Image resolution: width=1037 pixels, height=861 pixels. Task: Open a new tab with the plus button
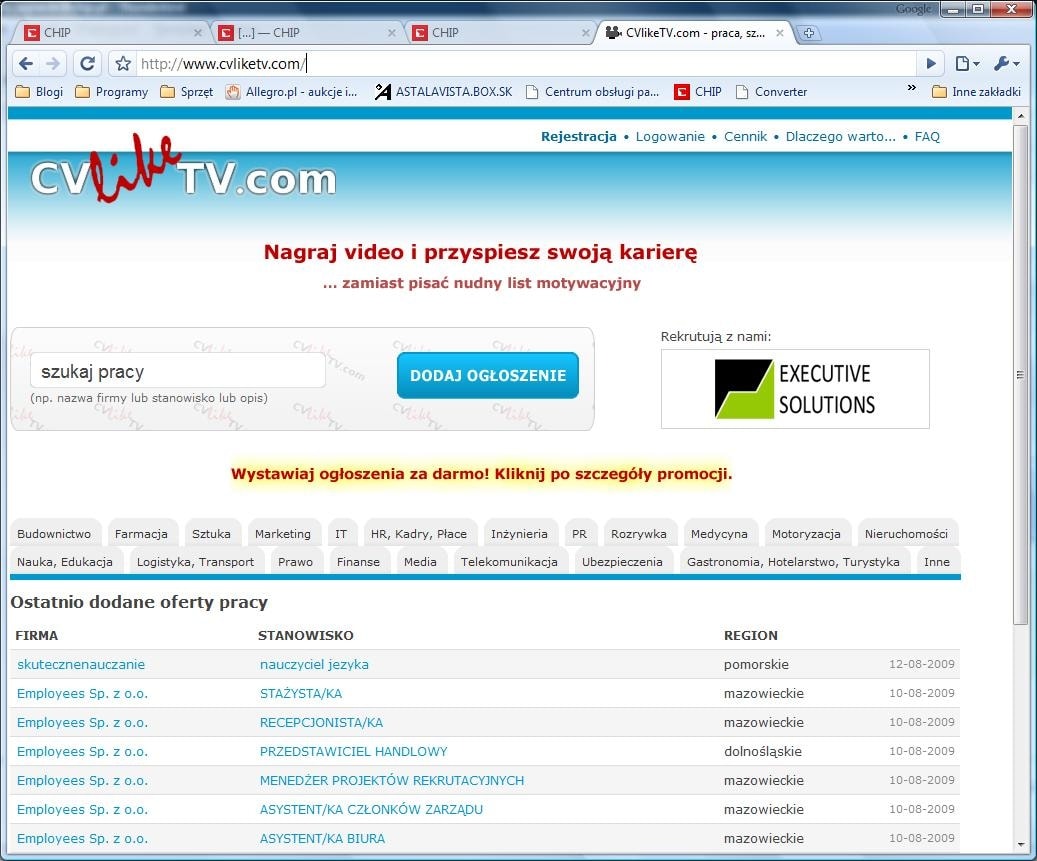[x=808, y=33]
